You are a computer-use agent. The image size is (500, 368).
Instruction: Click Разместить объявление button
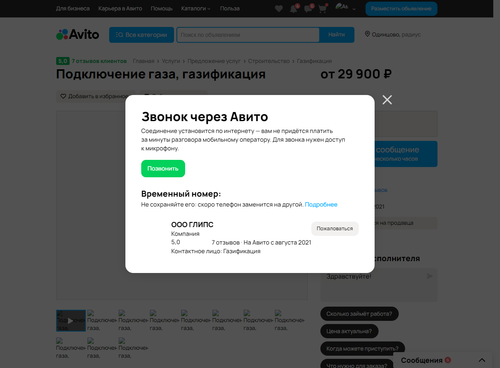click(x=401, y=9)
